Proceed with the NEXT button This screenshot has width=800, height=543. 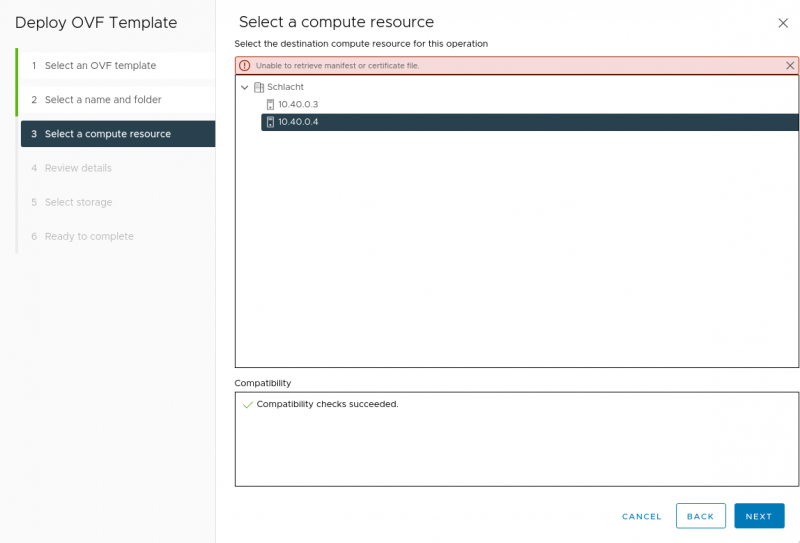[x=758, y=516]
